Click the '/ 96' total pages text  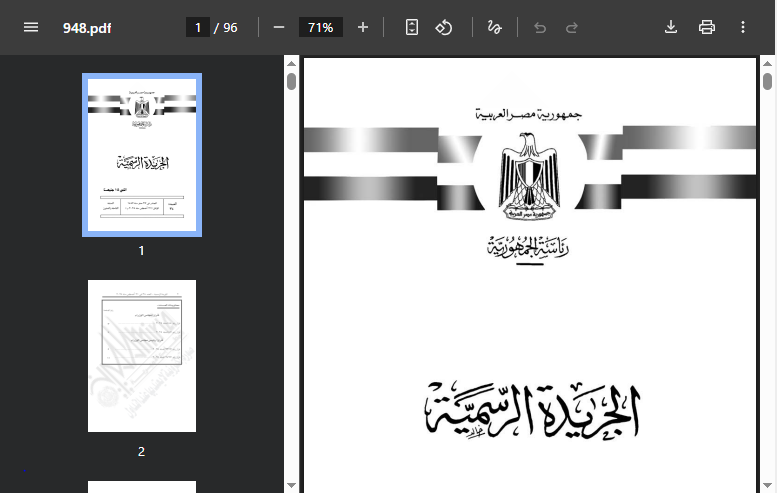[x=226, y=28]
